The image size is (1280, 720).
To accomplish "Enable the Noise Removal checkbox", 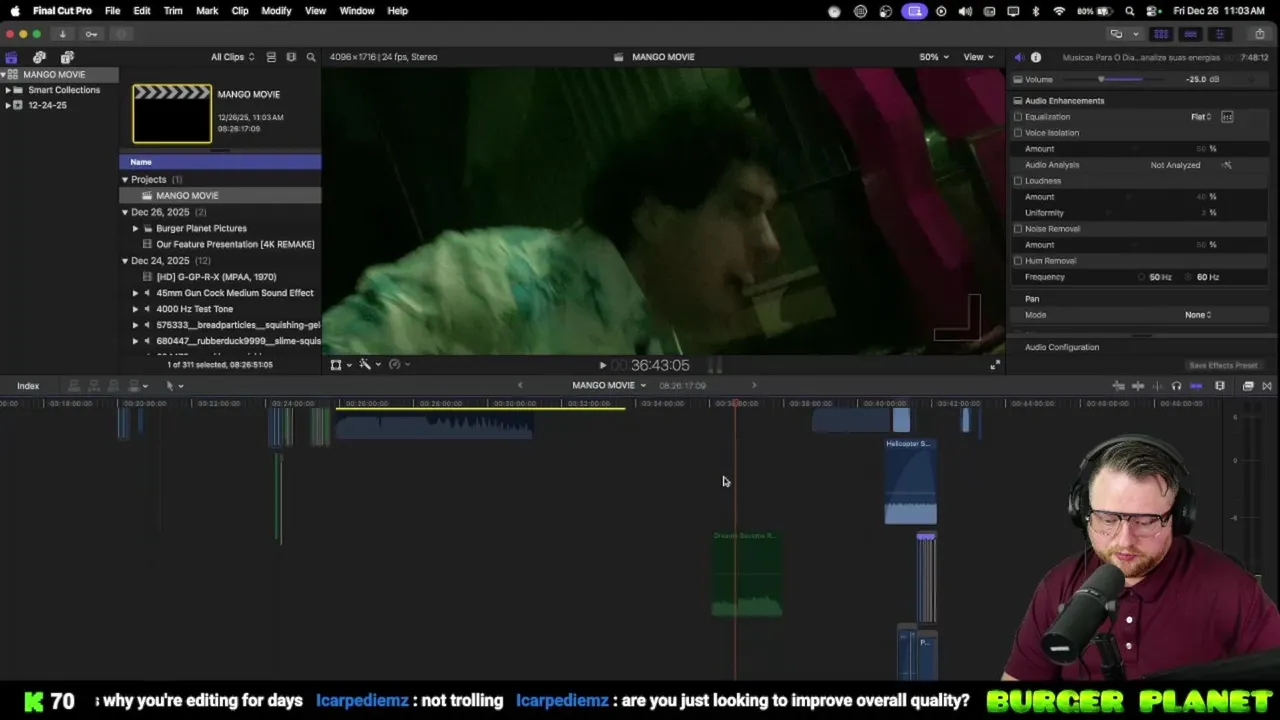I will [1018, 229].
